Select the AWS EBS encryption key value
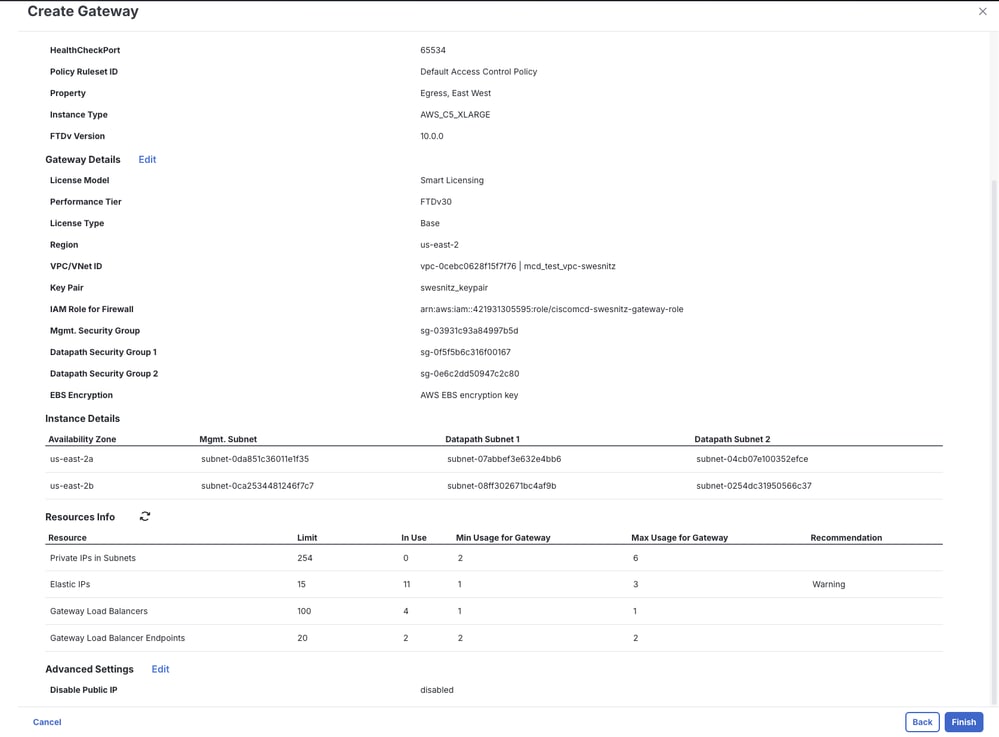 tap(469, 396)
